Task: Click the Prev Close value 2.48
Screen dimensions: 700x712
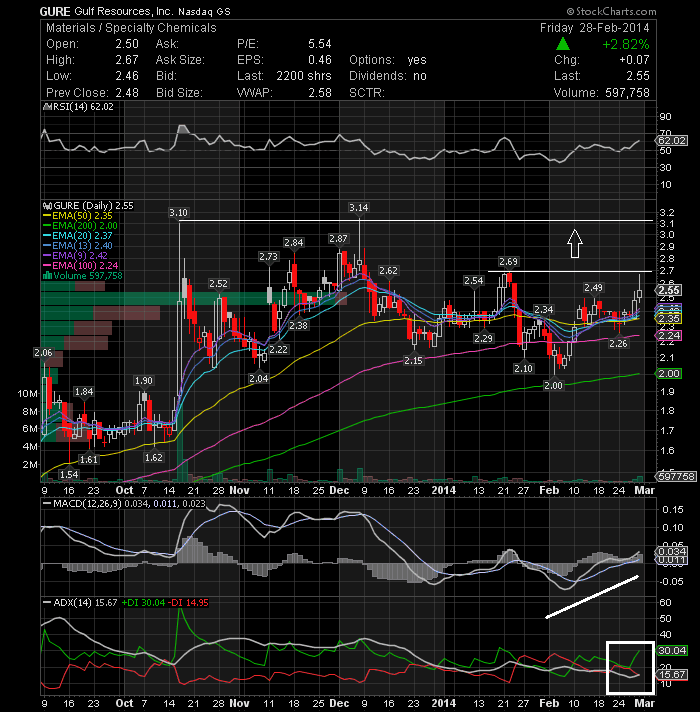Action: coord(127,93)
